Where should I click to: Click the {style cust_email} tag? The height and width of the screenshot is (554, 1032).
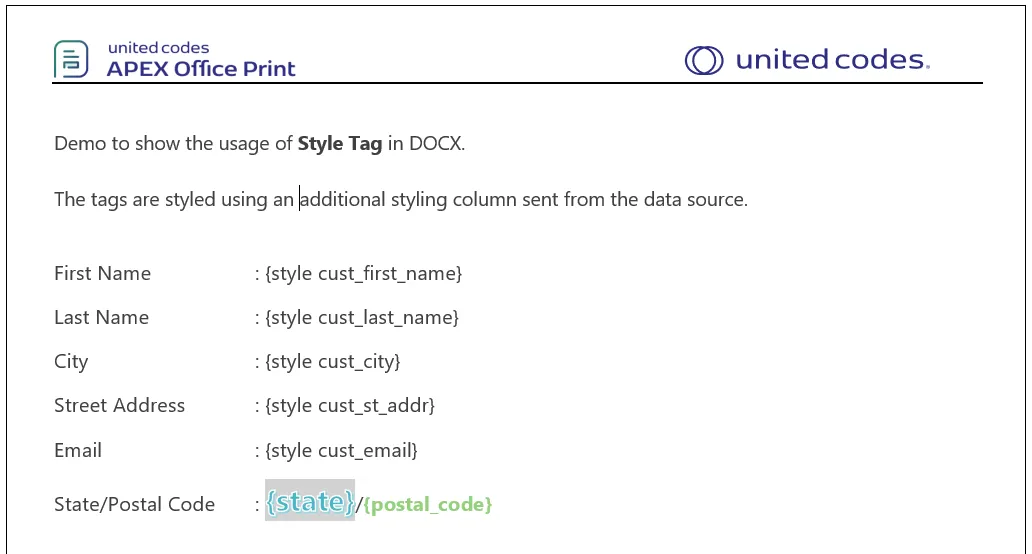pos(341,451)
